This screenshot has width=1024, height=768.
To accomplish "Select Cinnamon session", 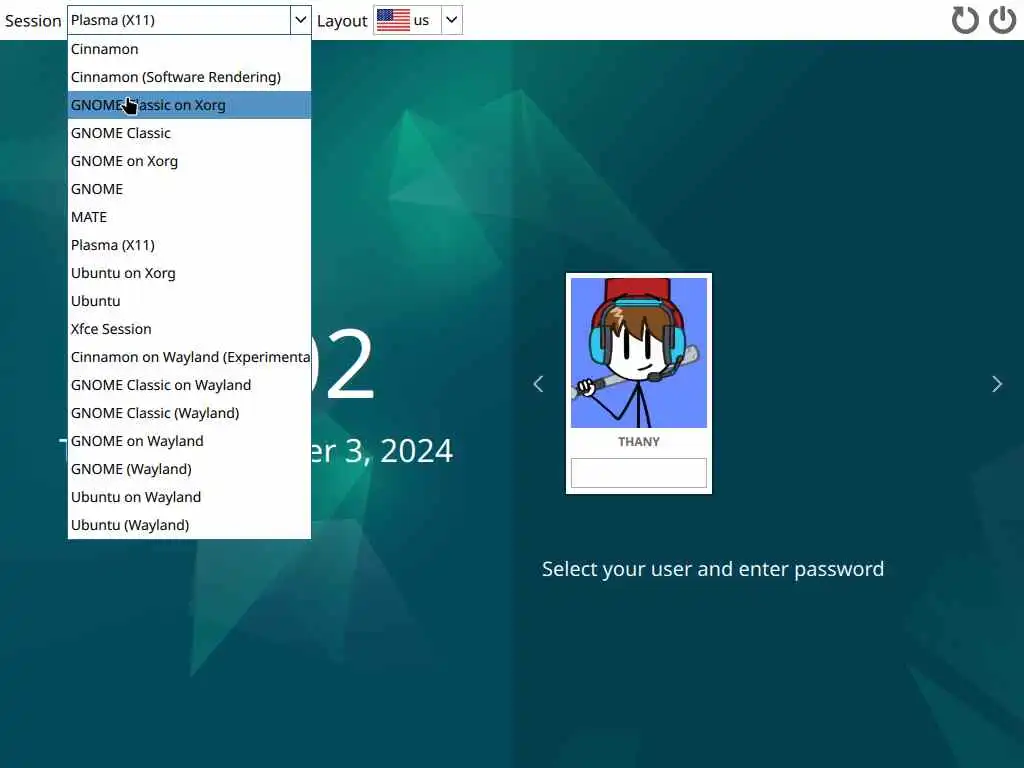I will click(x=189, y=49).
